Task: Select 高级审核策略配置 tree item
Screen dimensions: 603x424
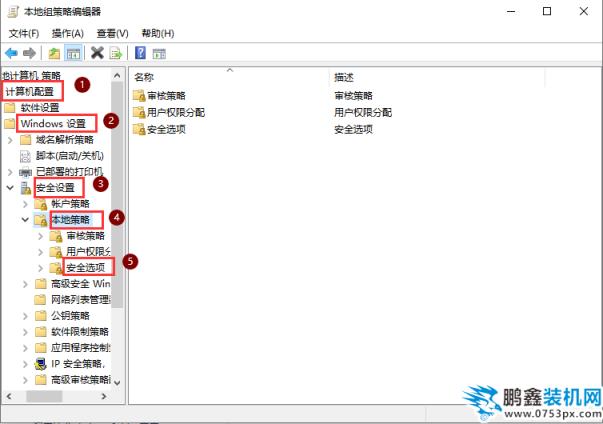Action: [x=81, y=380]
